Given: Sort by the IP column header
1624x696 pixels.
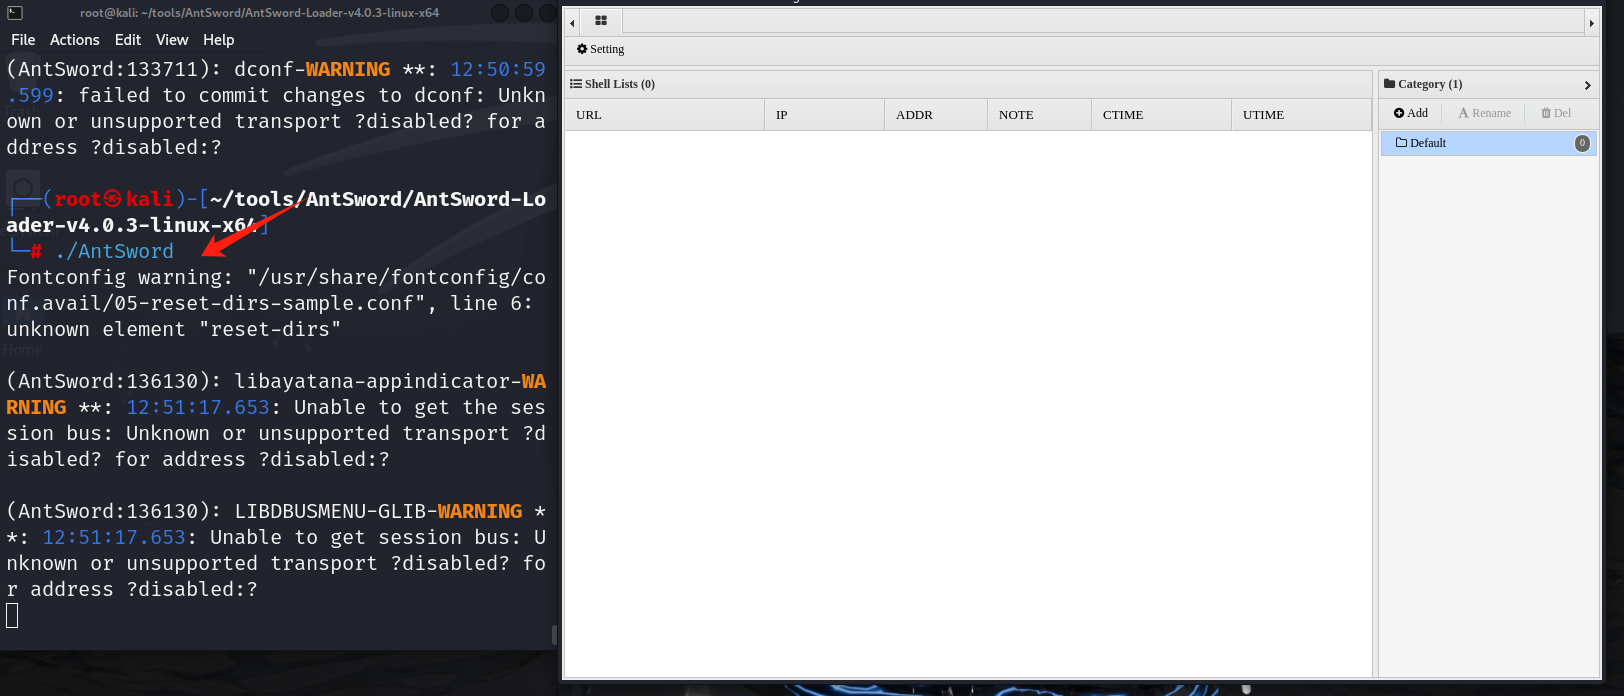Looking at the screenshot, I should [824, 115].
